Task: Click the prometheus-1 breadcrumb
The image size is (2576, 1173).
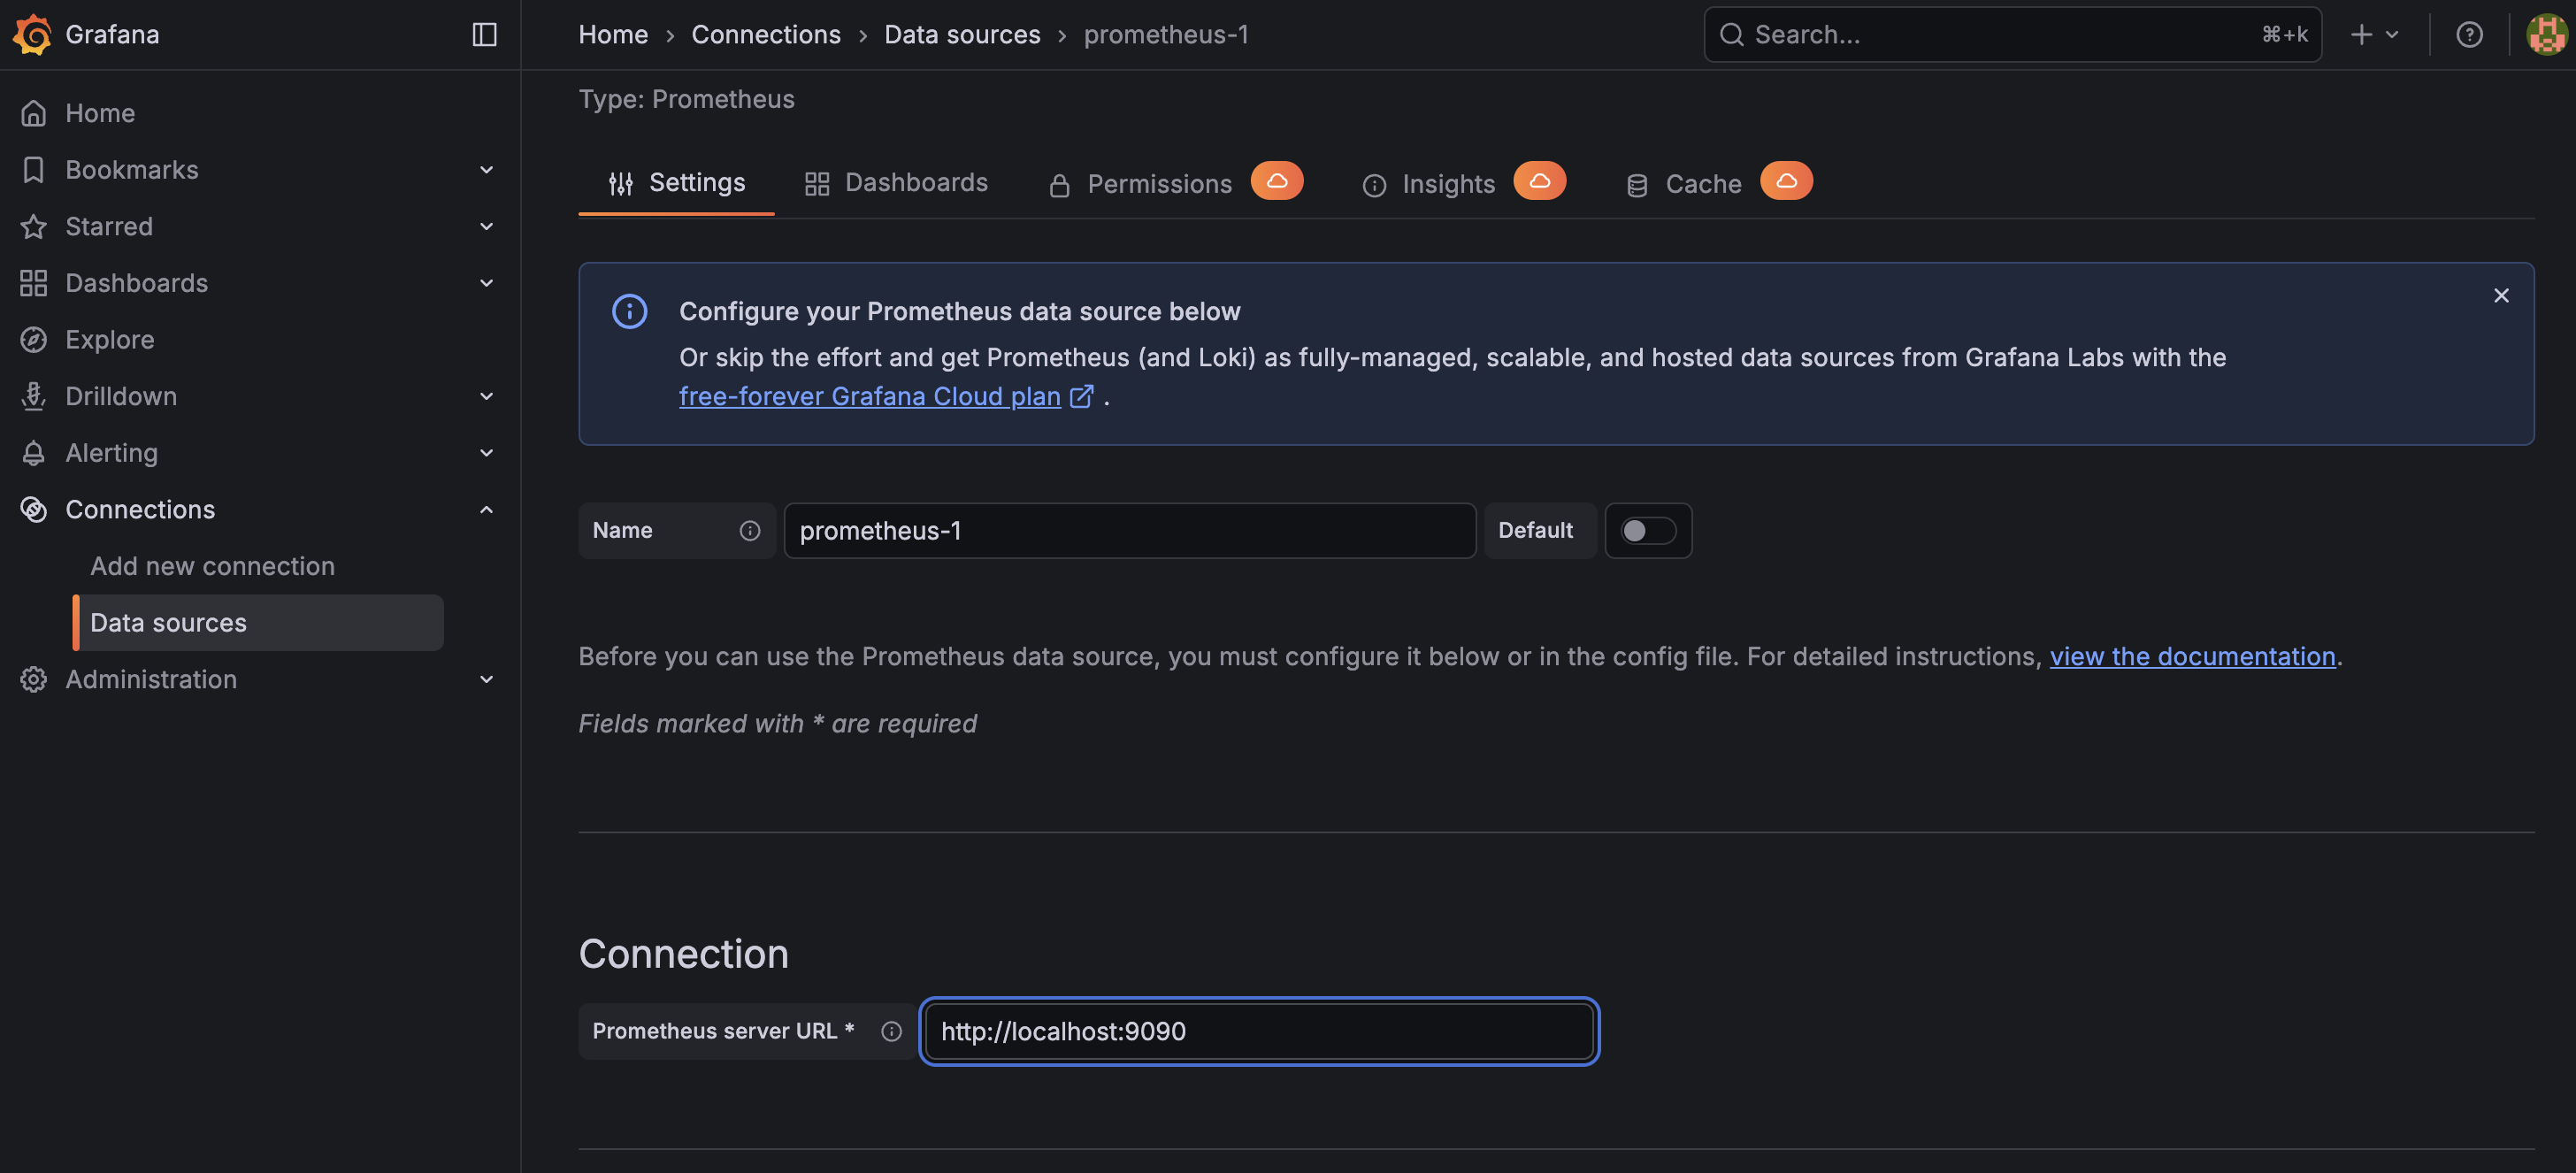Action: point(1166,35)
